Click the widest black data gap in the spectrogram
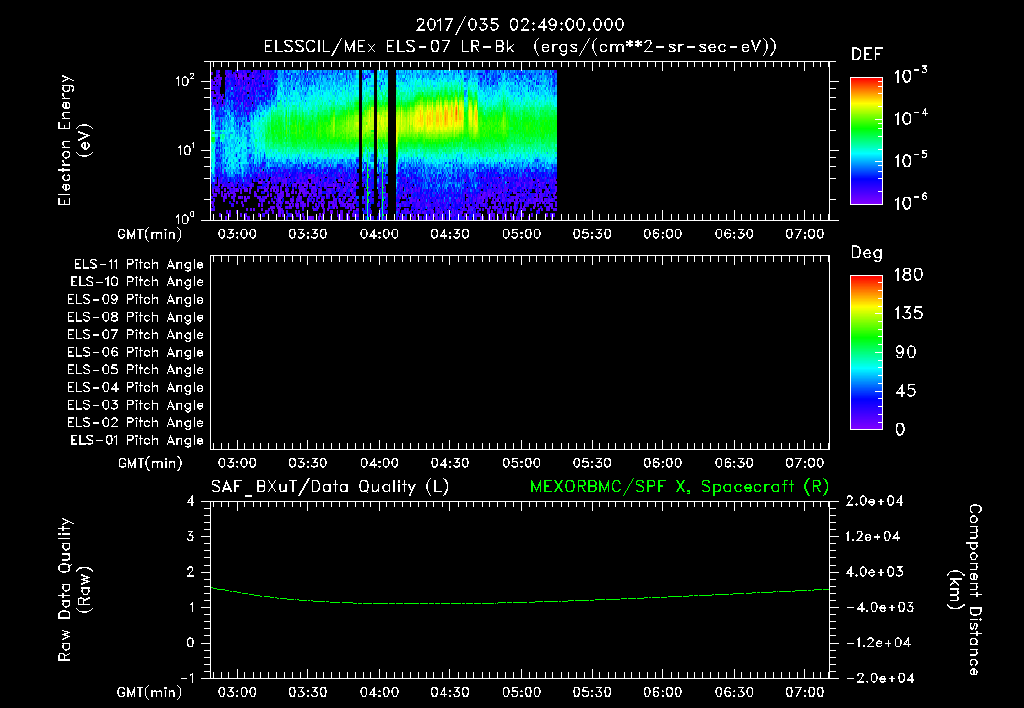 point(392,144)
